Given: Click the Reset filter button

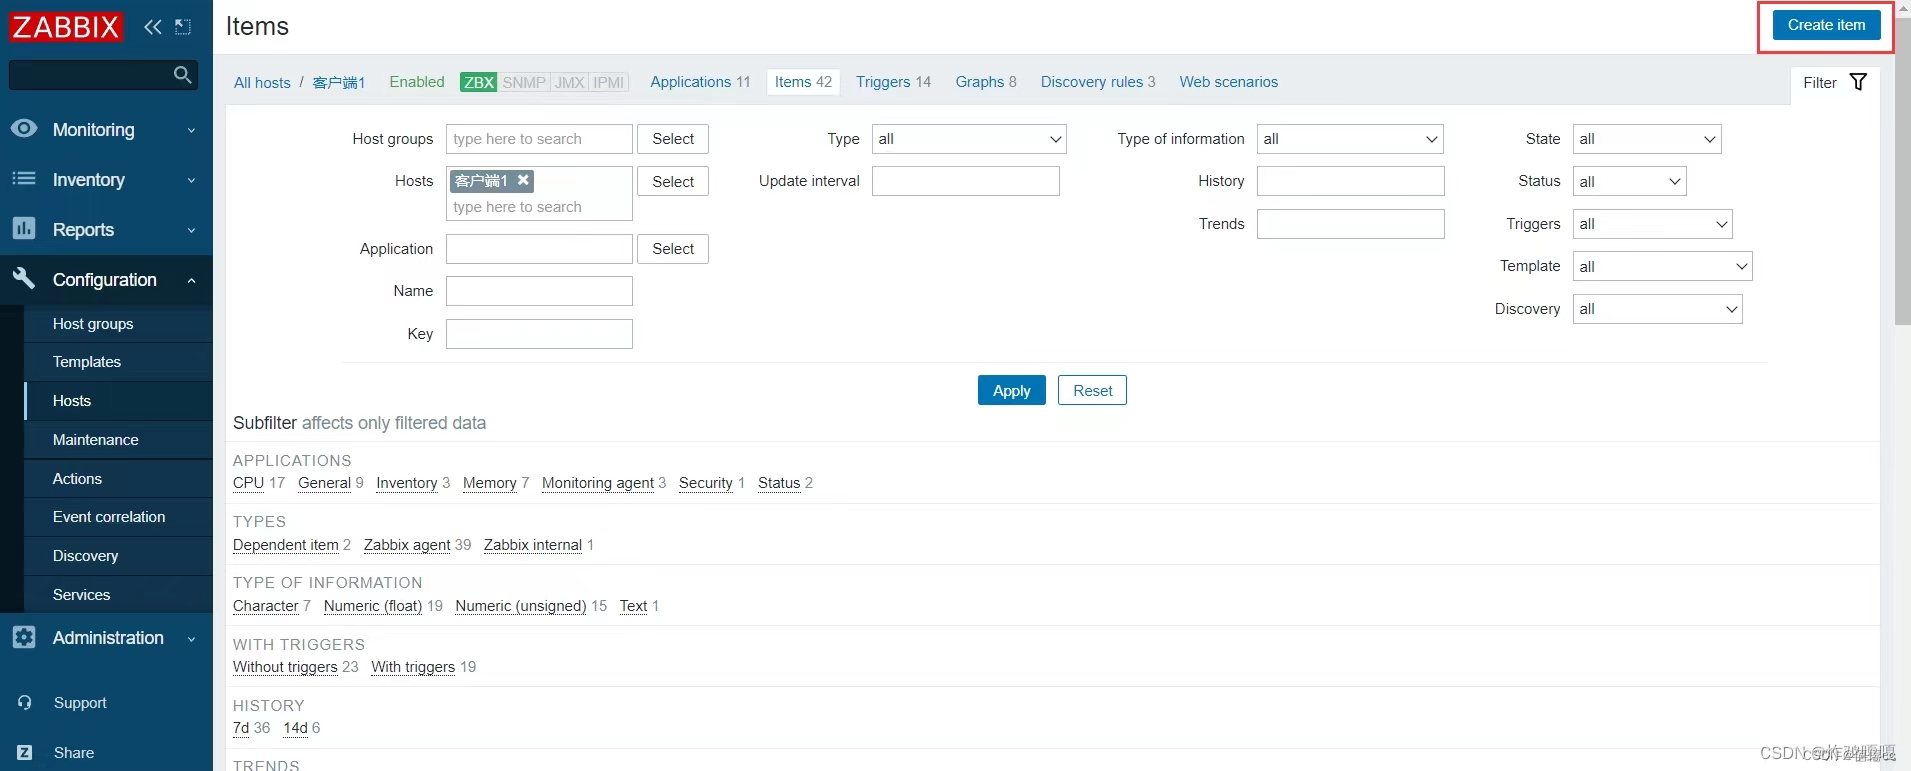Looking at the screenshot, I should 1092,390.
